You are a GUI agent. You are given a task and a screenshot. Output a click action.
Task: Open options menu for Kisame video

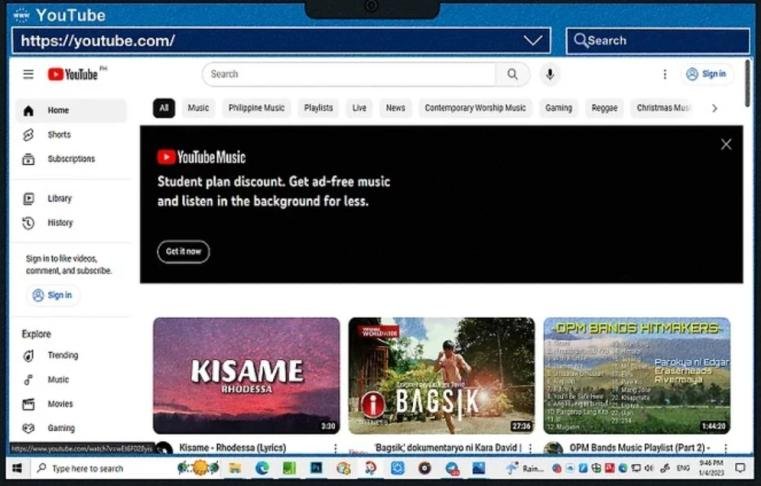[335, 449]
